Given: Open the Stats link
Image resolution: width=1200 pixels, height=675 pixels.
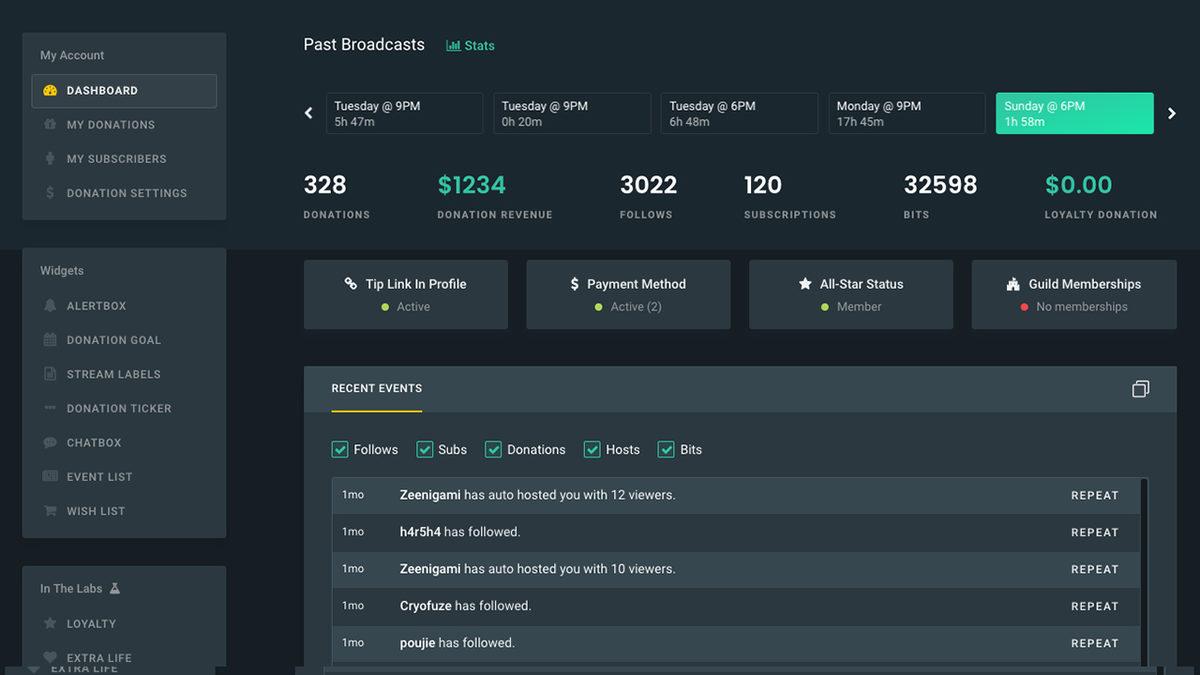Looking at the screenshot, I should tap(470, 44).
